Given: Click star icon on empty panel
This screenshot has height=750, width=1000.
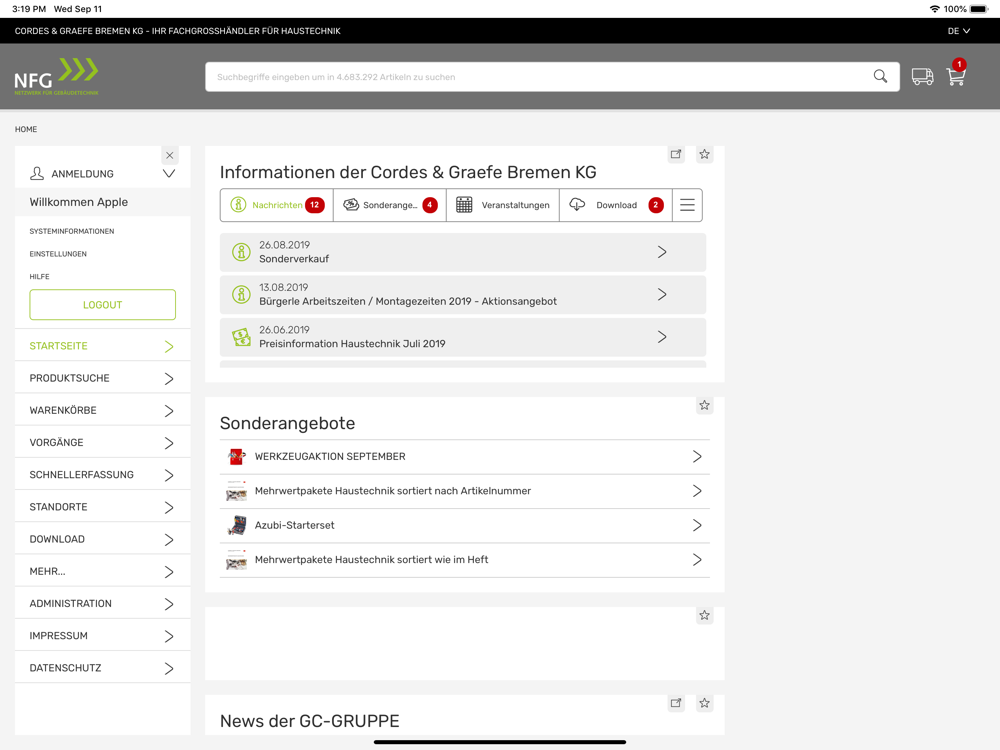Looking at the screenshot, I should [704, 615].
